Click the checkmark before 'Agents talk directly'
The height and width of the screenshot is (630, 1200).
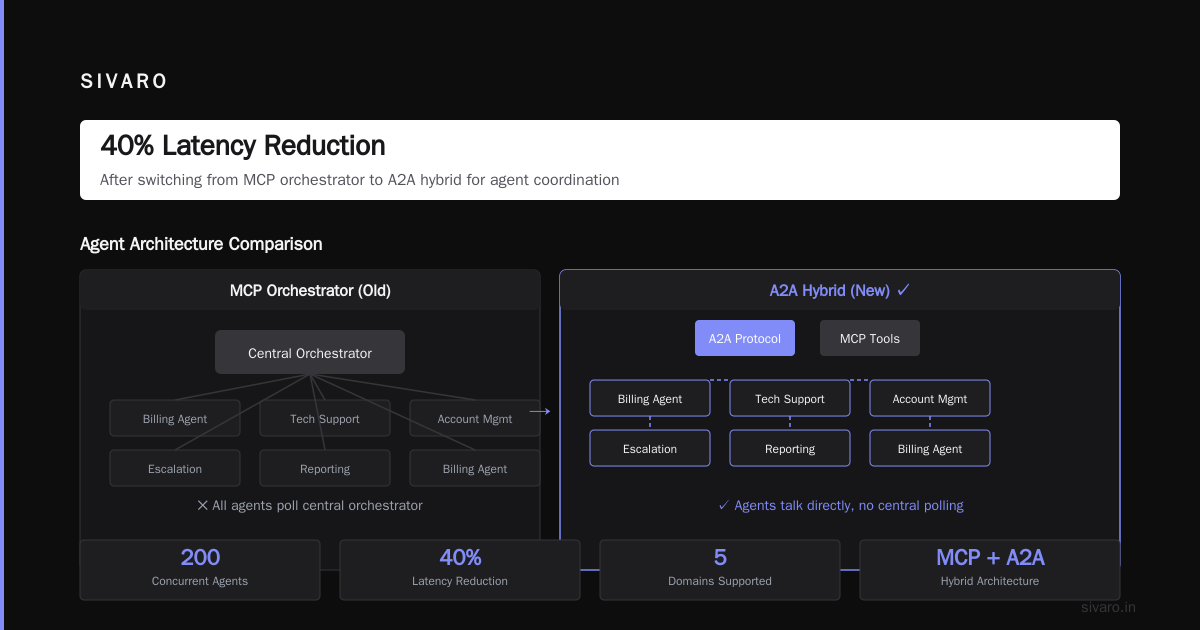pyautogui.click(x=724, y=506)
